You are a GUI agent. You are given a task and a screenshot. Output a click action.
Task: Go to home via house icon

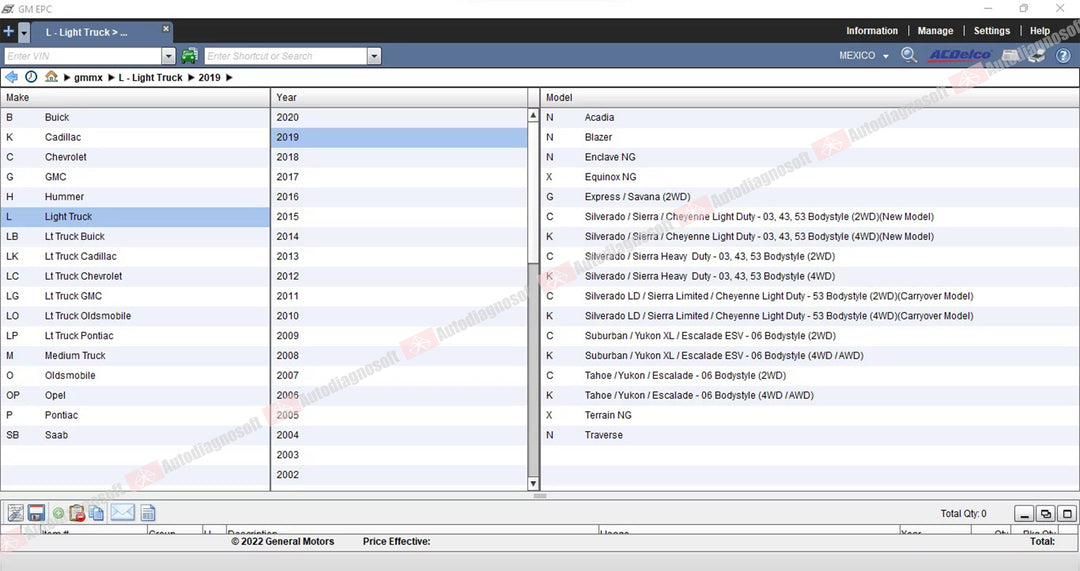click(51, 76)
